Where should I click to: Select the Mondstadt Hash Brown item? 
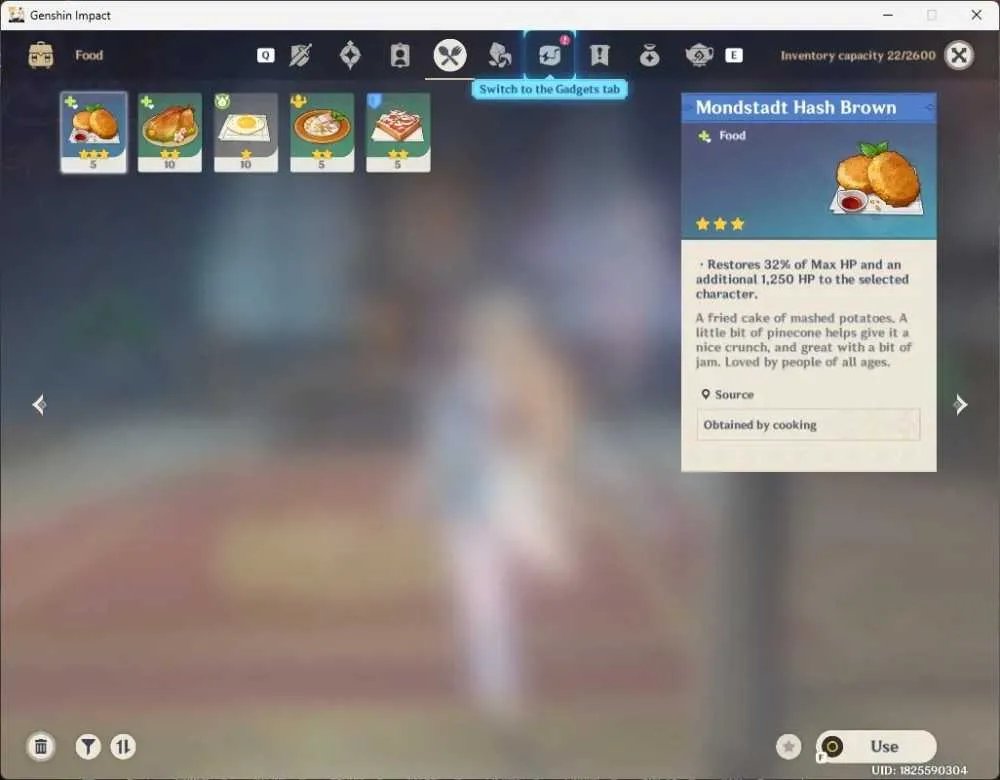pyautogui.click(x=94, y=132)
